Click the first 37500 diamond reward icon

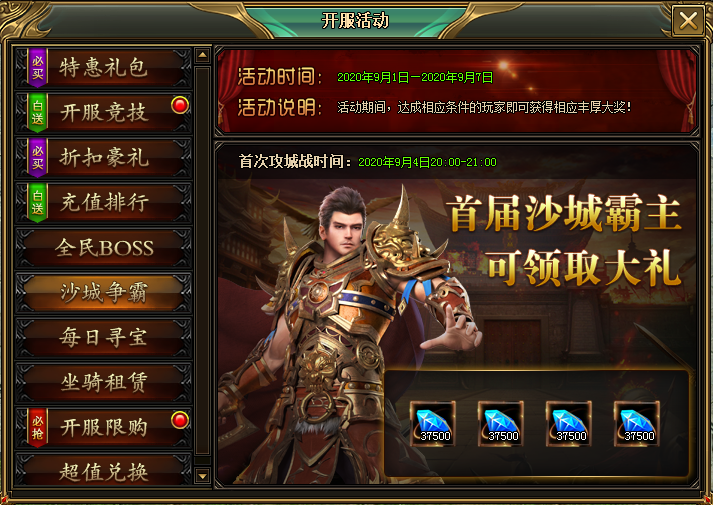[432, 423]
